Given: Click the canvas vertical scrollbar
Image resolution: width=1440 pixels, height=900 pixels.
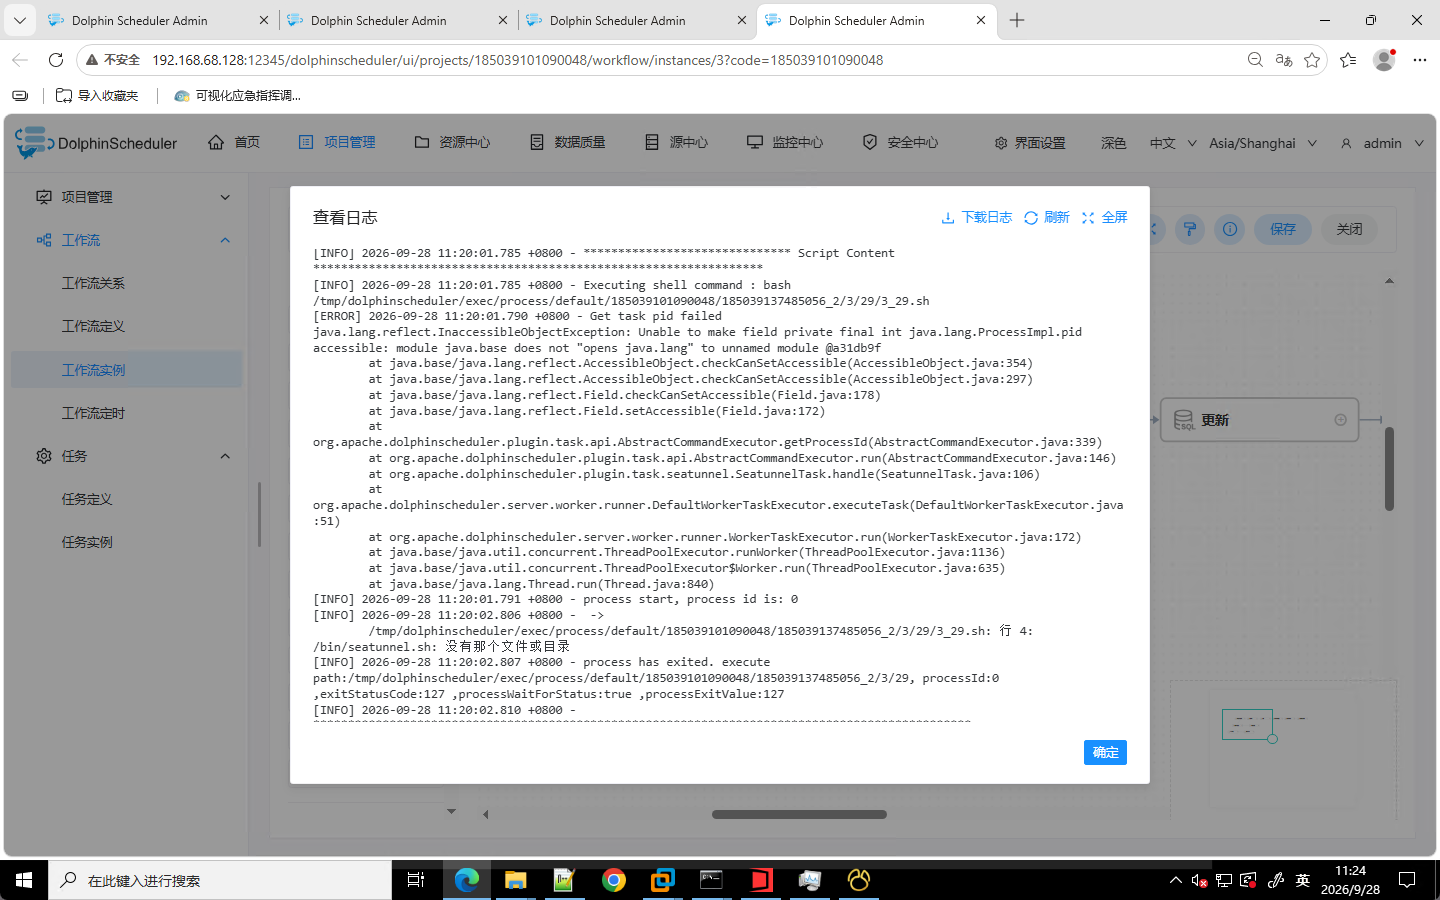Looking at the screenshot, I should tap(1389, 469).
